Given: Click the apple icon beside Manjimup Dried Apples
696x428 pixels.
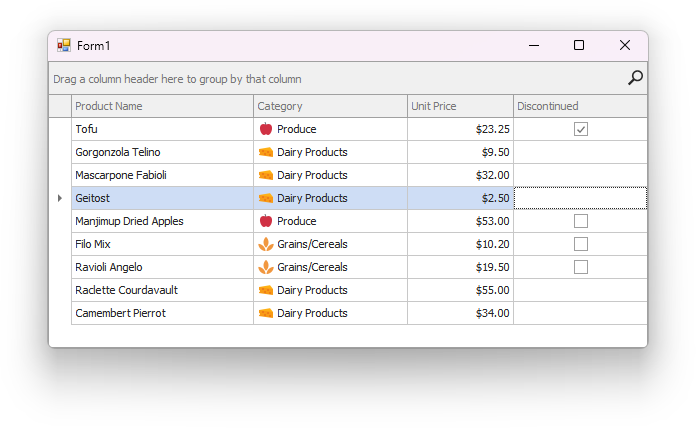Looking at the screenshot, I should point(266,221).
